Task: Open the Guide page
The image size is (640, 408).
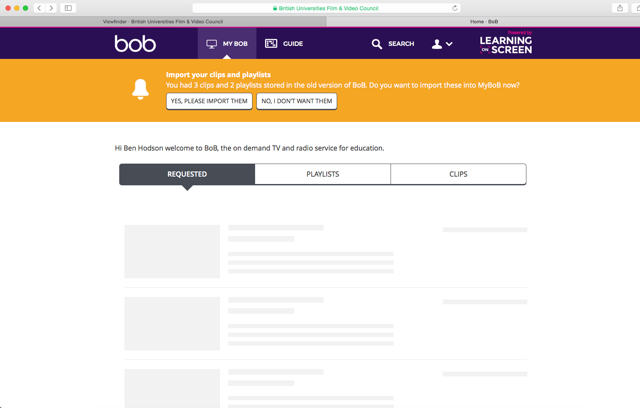Action: 284,44
